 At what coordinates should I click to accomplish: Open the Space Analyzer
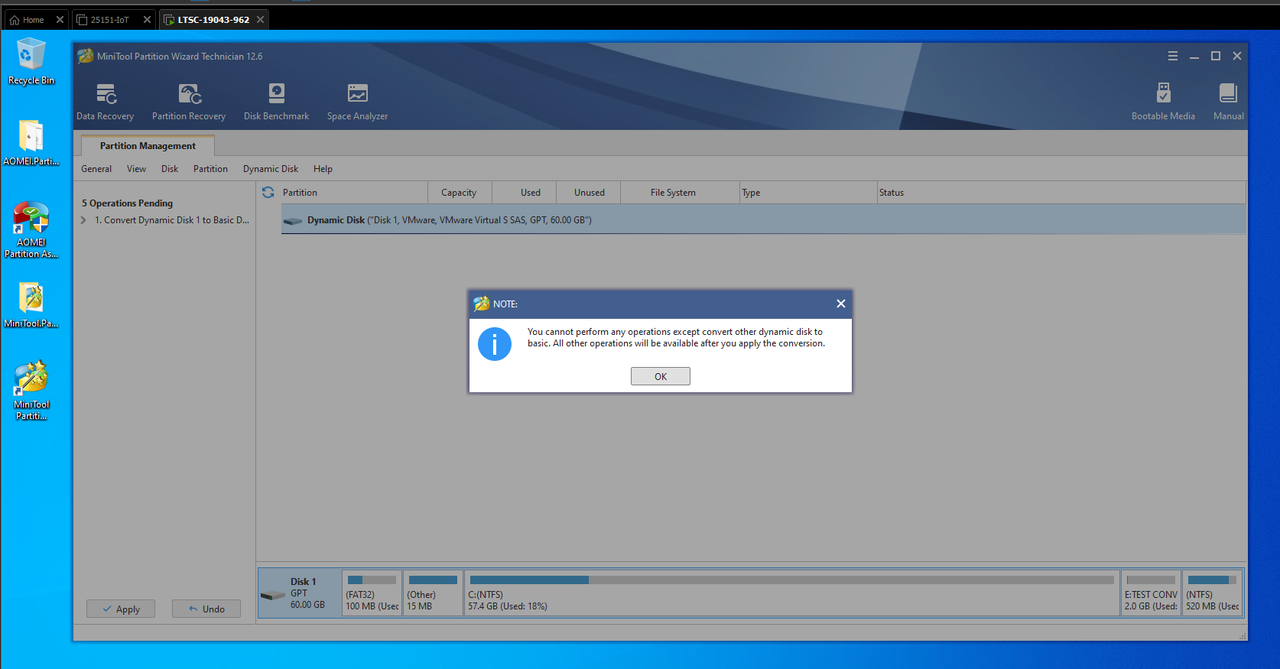pos(357,102)
